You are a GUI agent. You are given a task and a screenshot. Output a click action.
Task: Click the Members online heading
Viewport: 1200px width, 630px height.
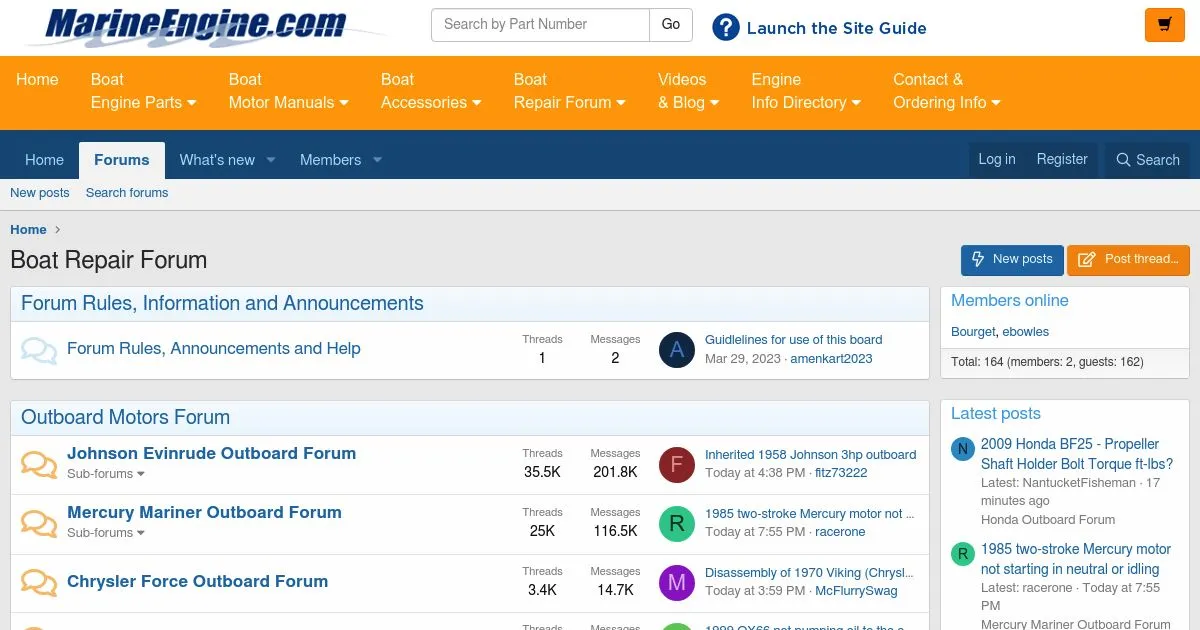(x=1009, y=301)
